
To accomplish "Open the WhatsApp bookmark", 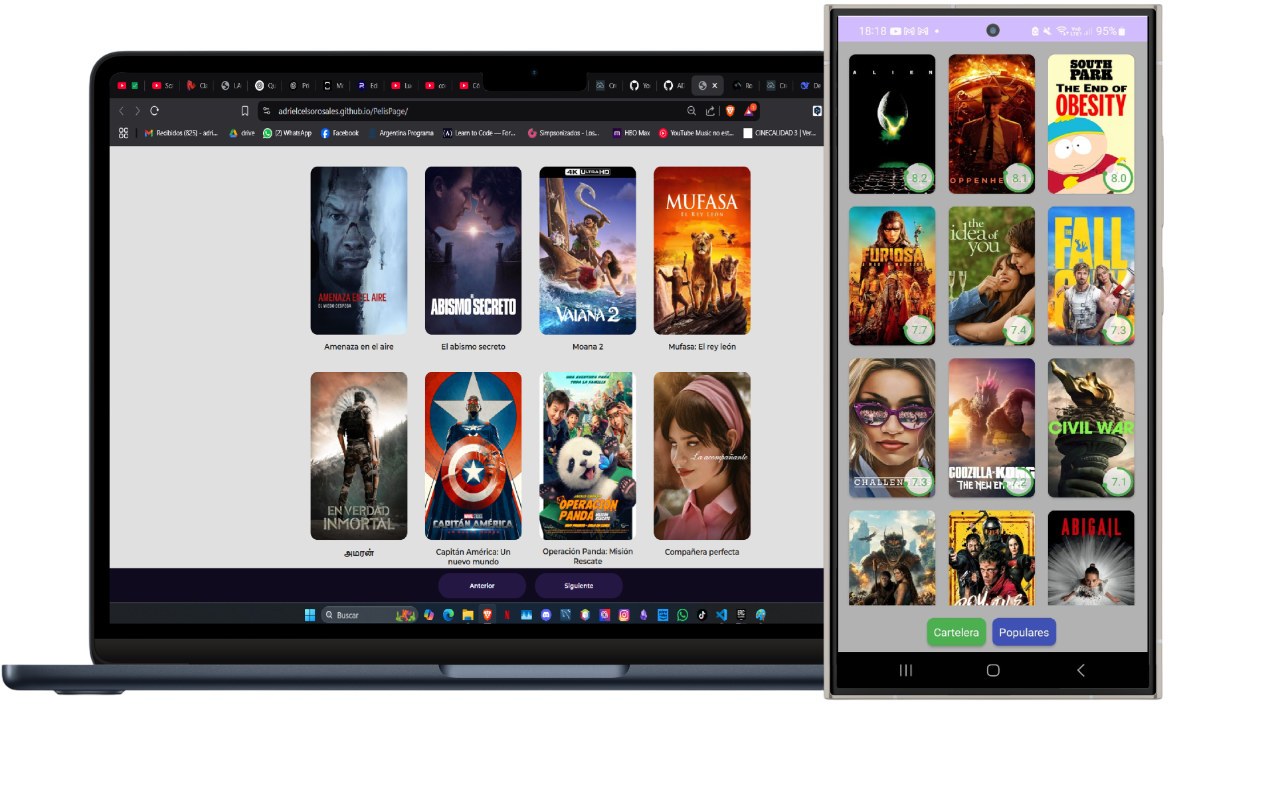I will pos(288,132).
